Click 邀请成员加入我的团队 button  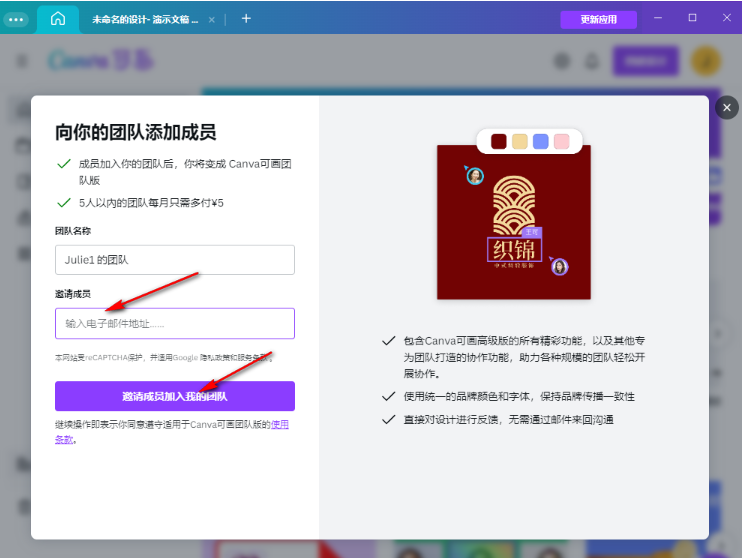point(175,396)
